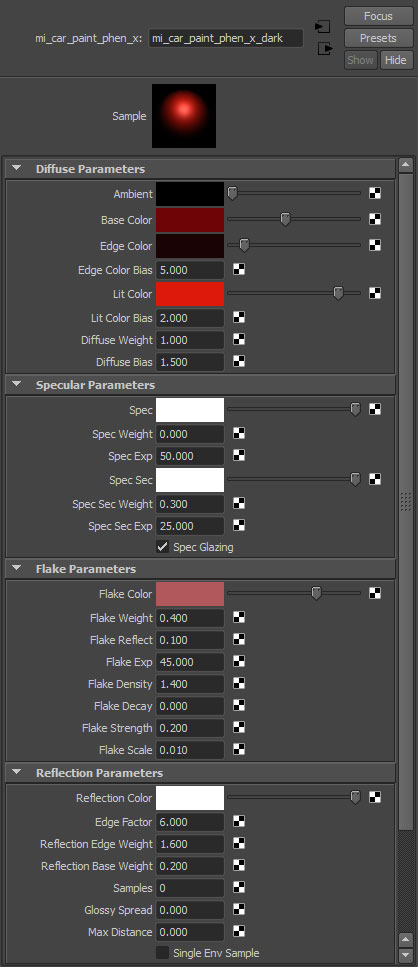
Task: Click the Hide button
Action: pos(396,60)
